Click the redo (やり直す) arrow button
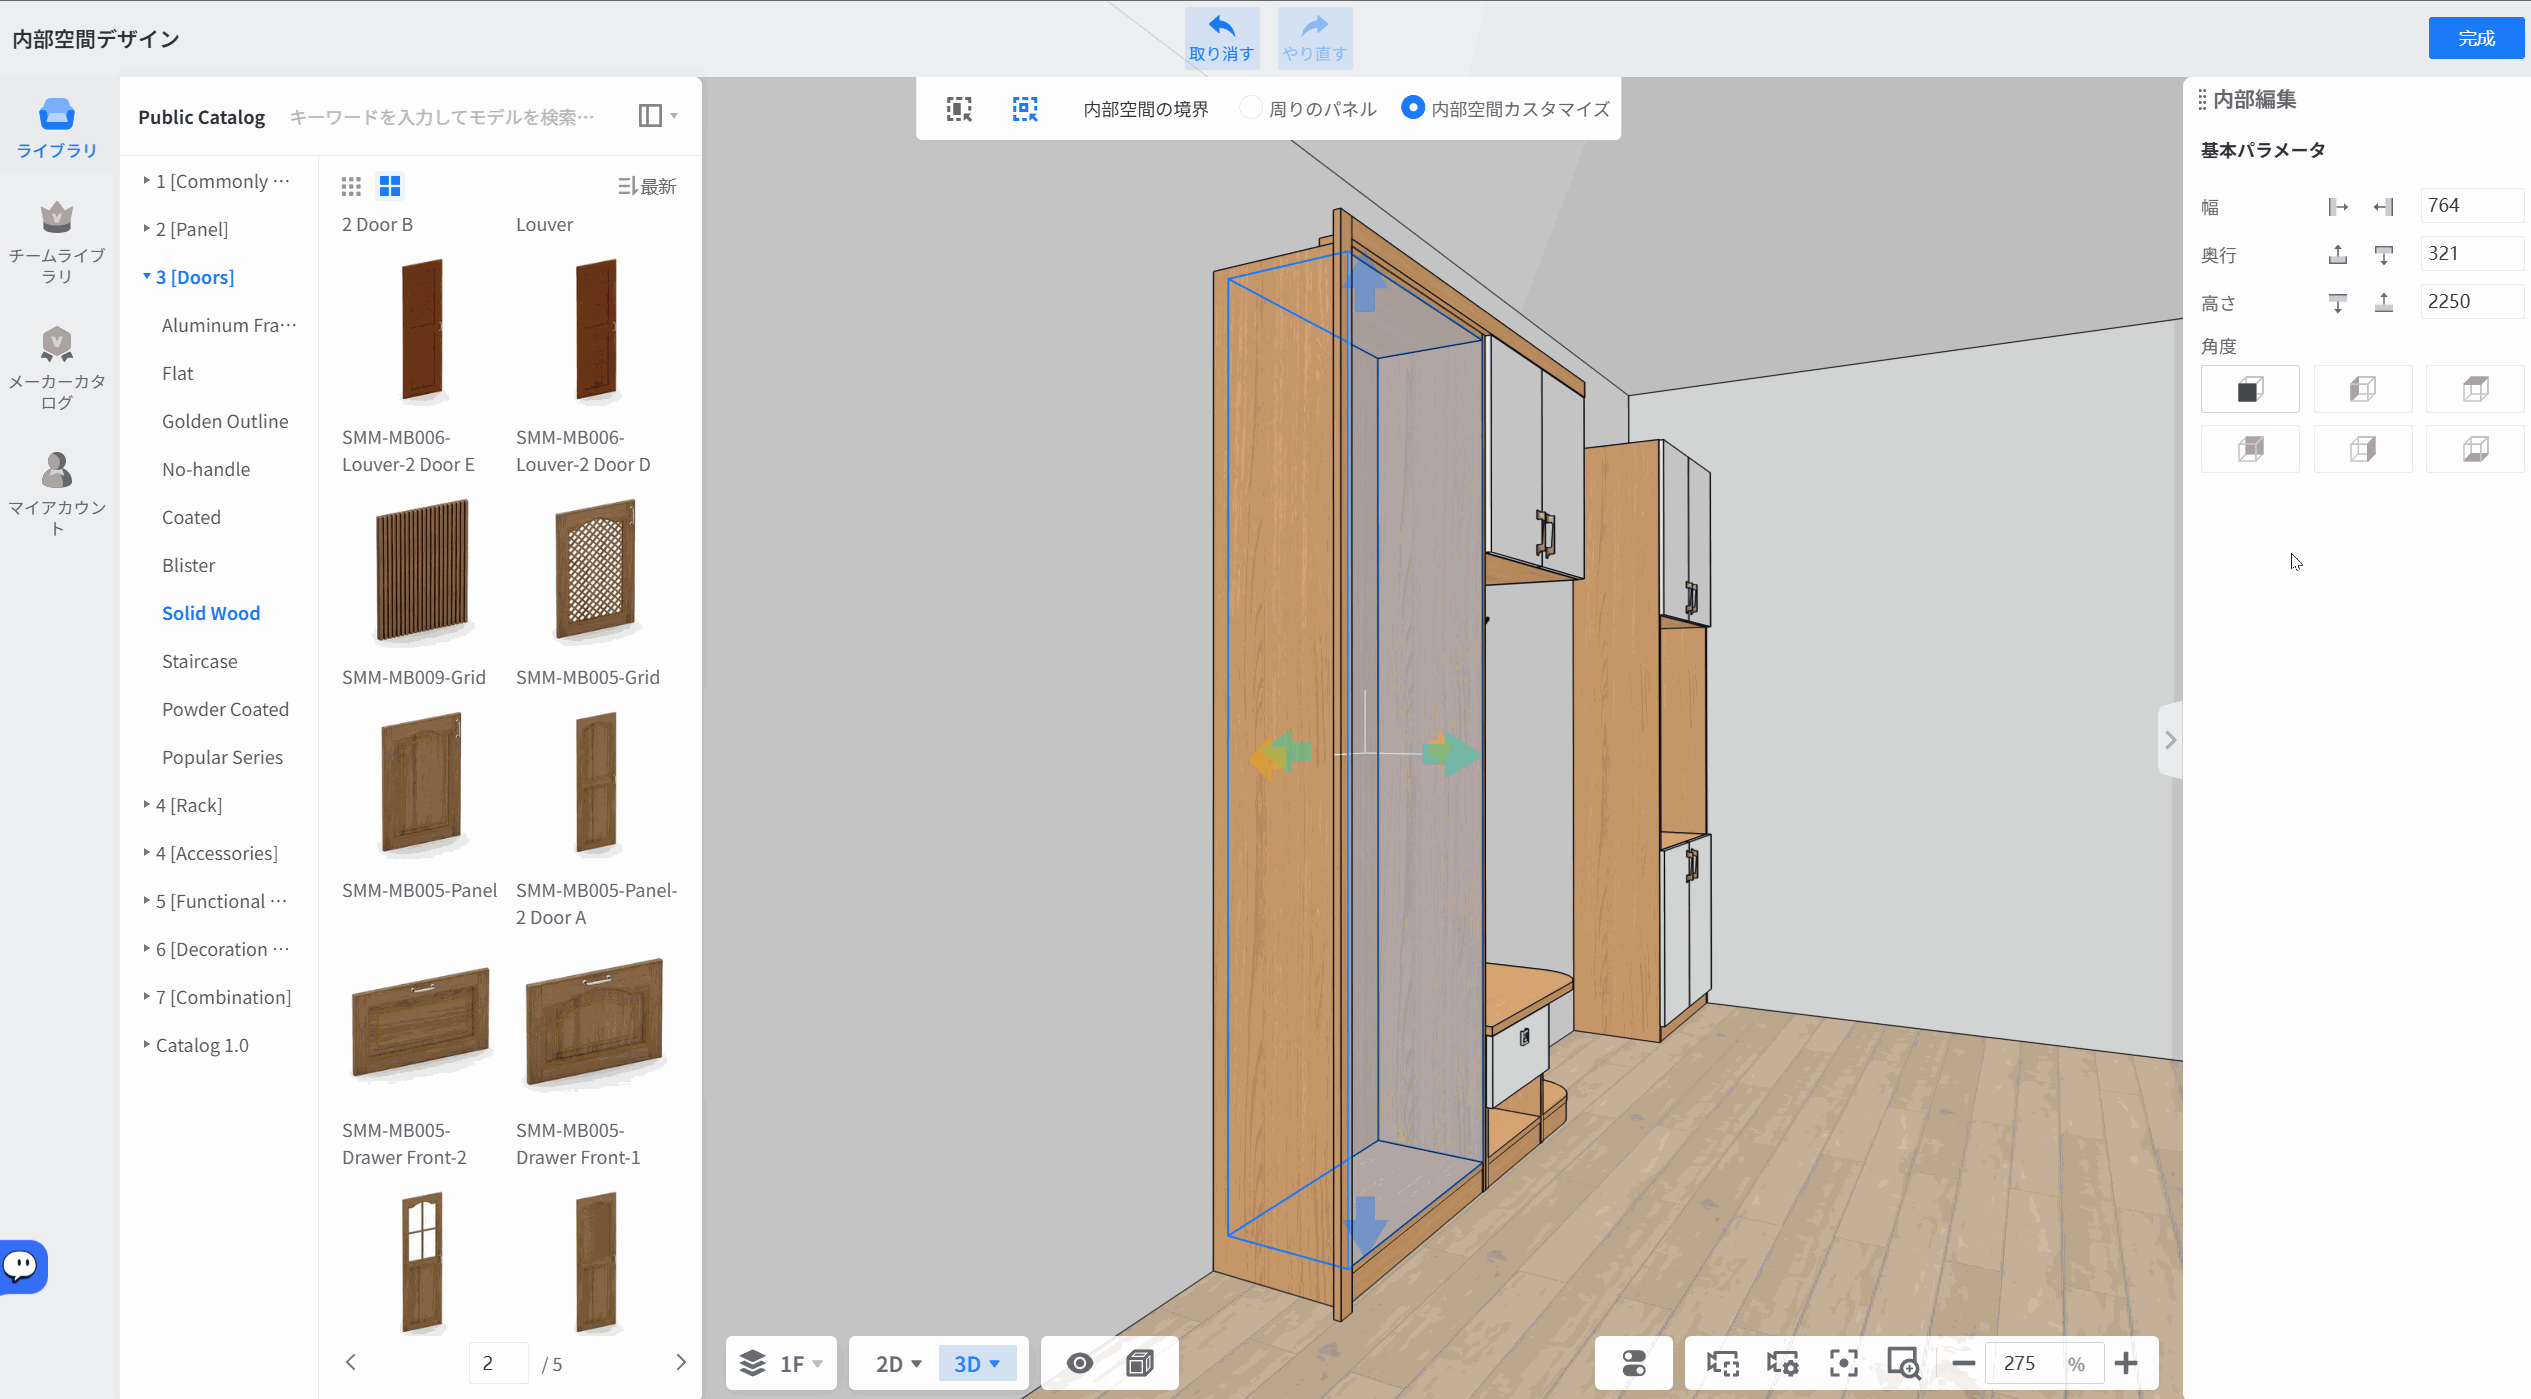The height and width of the screenshot is (1399, 2531). tap(1314, 38)
